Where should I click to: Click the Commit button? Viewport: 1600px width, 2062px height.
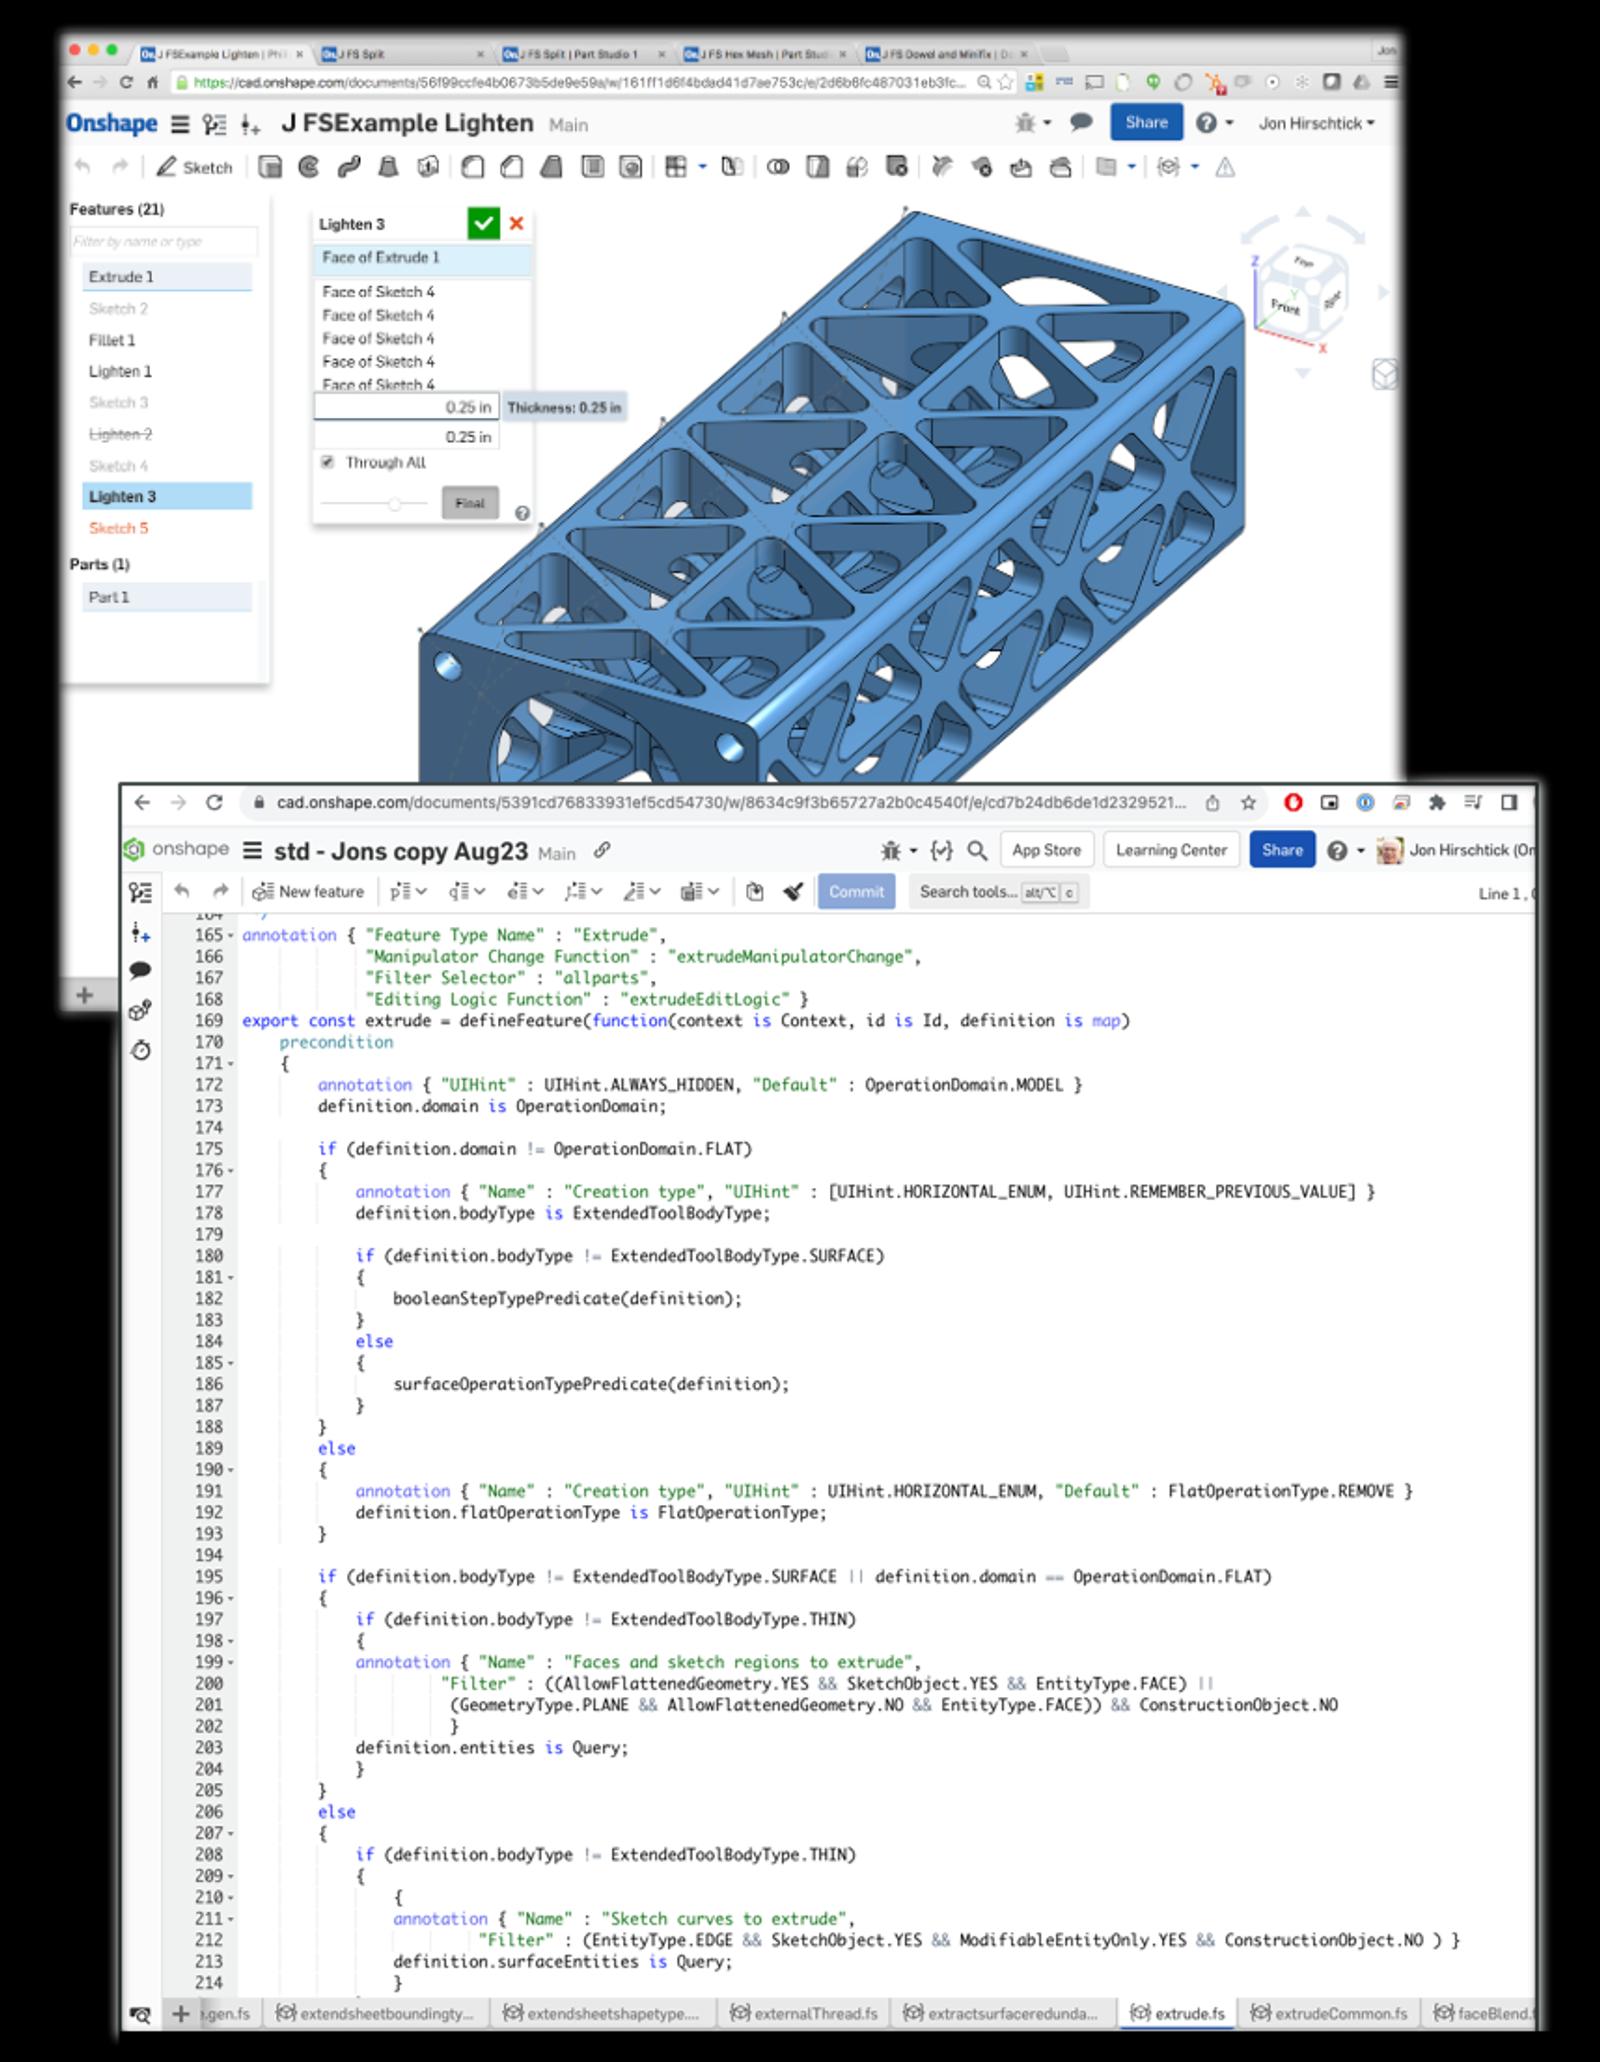[856, 892]
